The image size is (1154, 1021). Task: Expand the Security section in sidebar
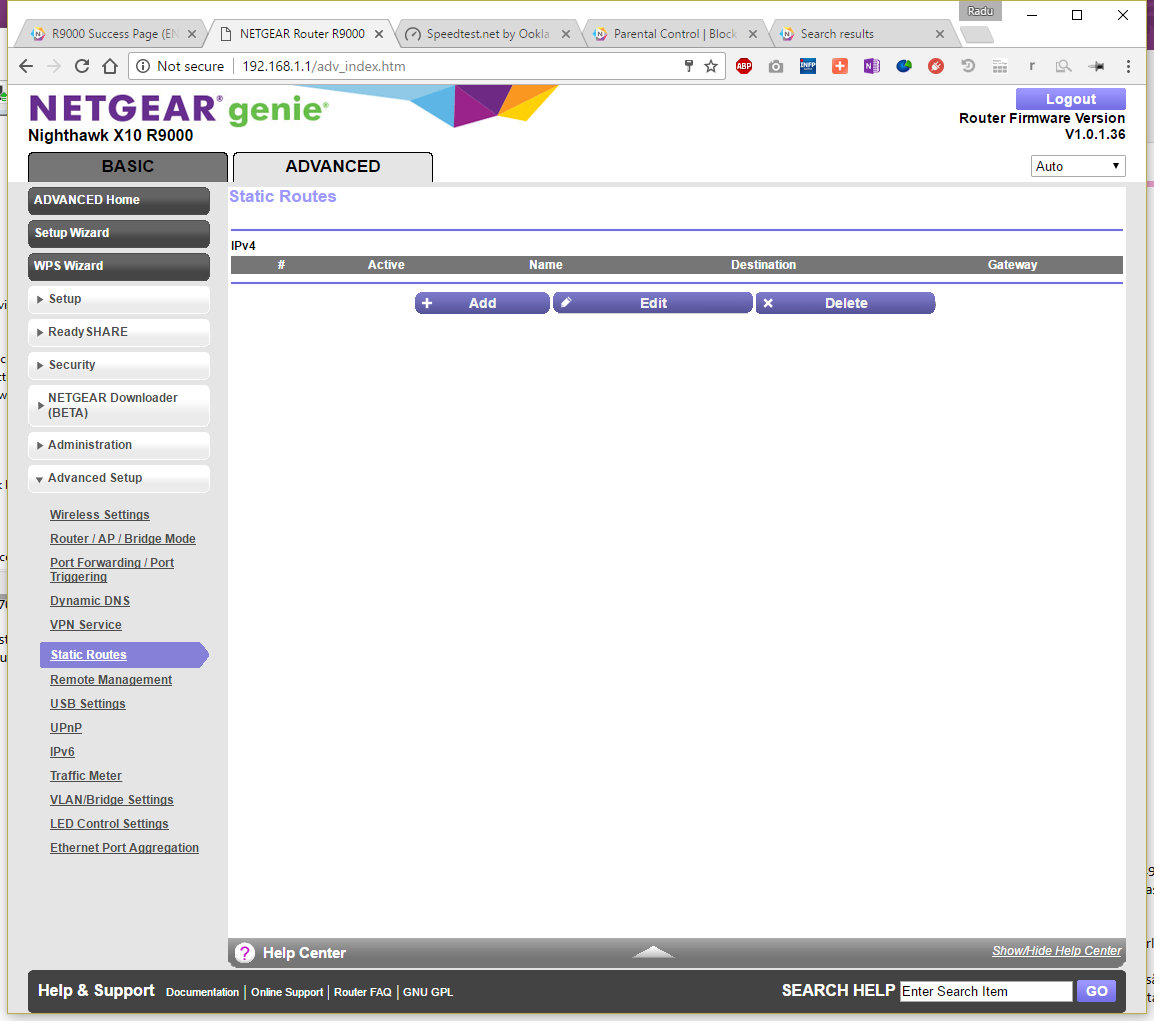point(119,365)
